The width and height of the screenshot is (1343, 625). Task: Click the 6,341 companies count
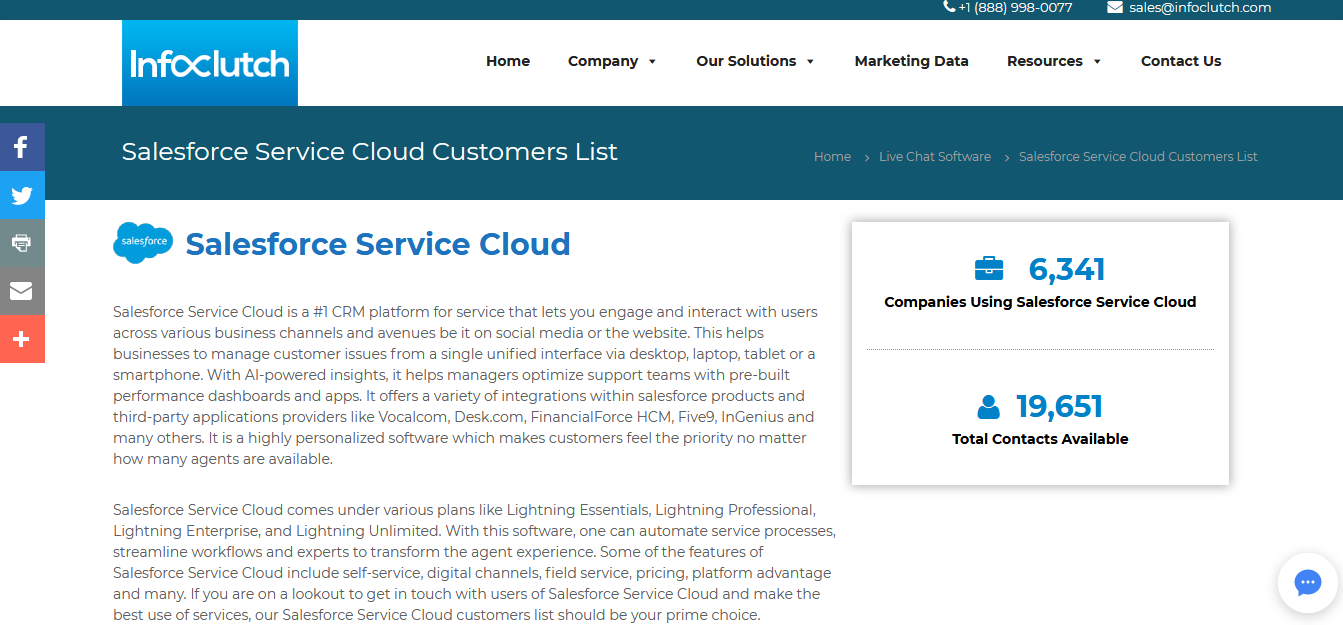[x=1067, y=269]
